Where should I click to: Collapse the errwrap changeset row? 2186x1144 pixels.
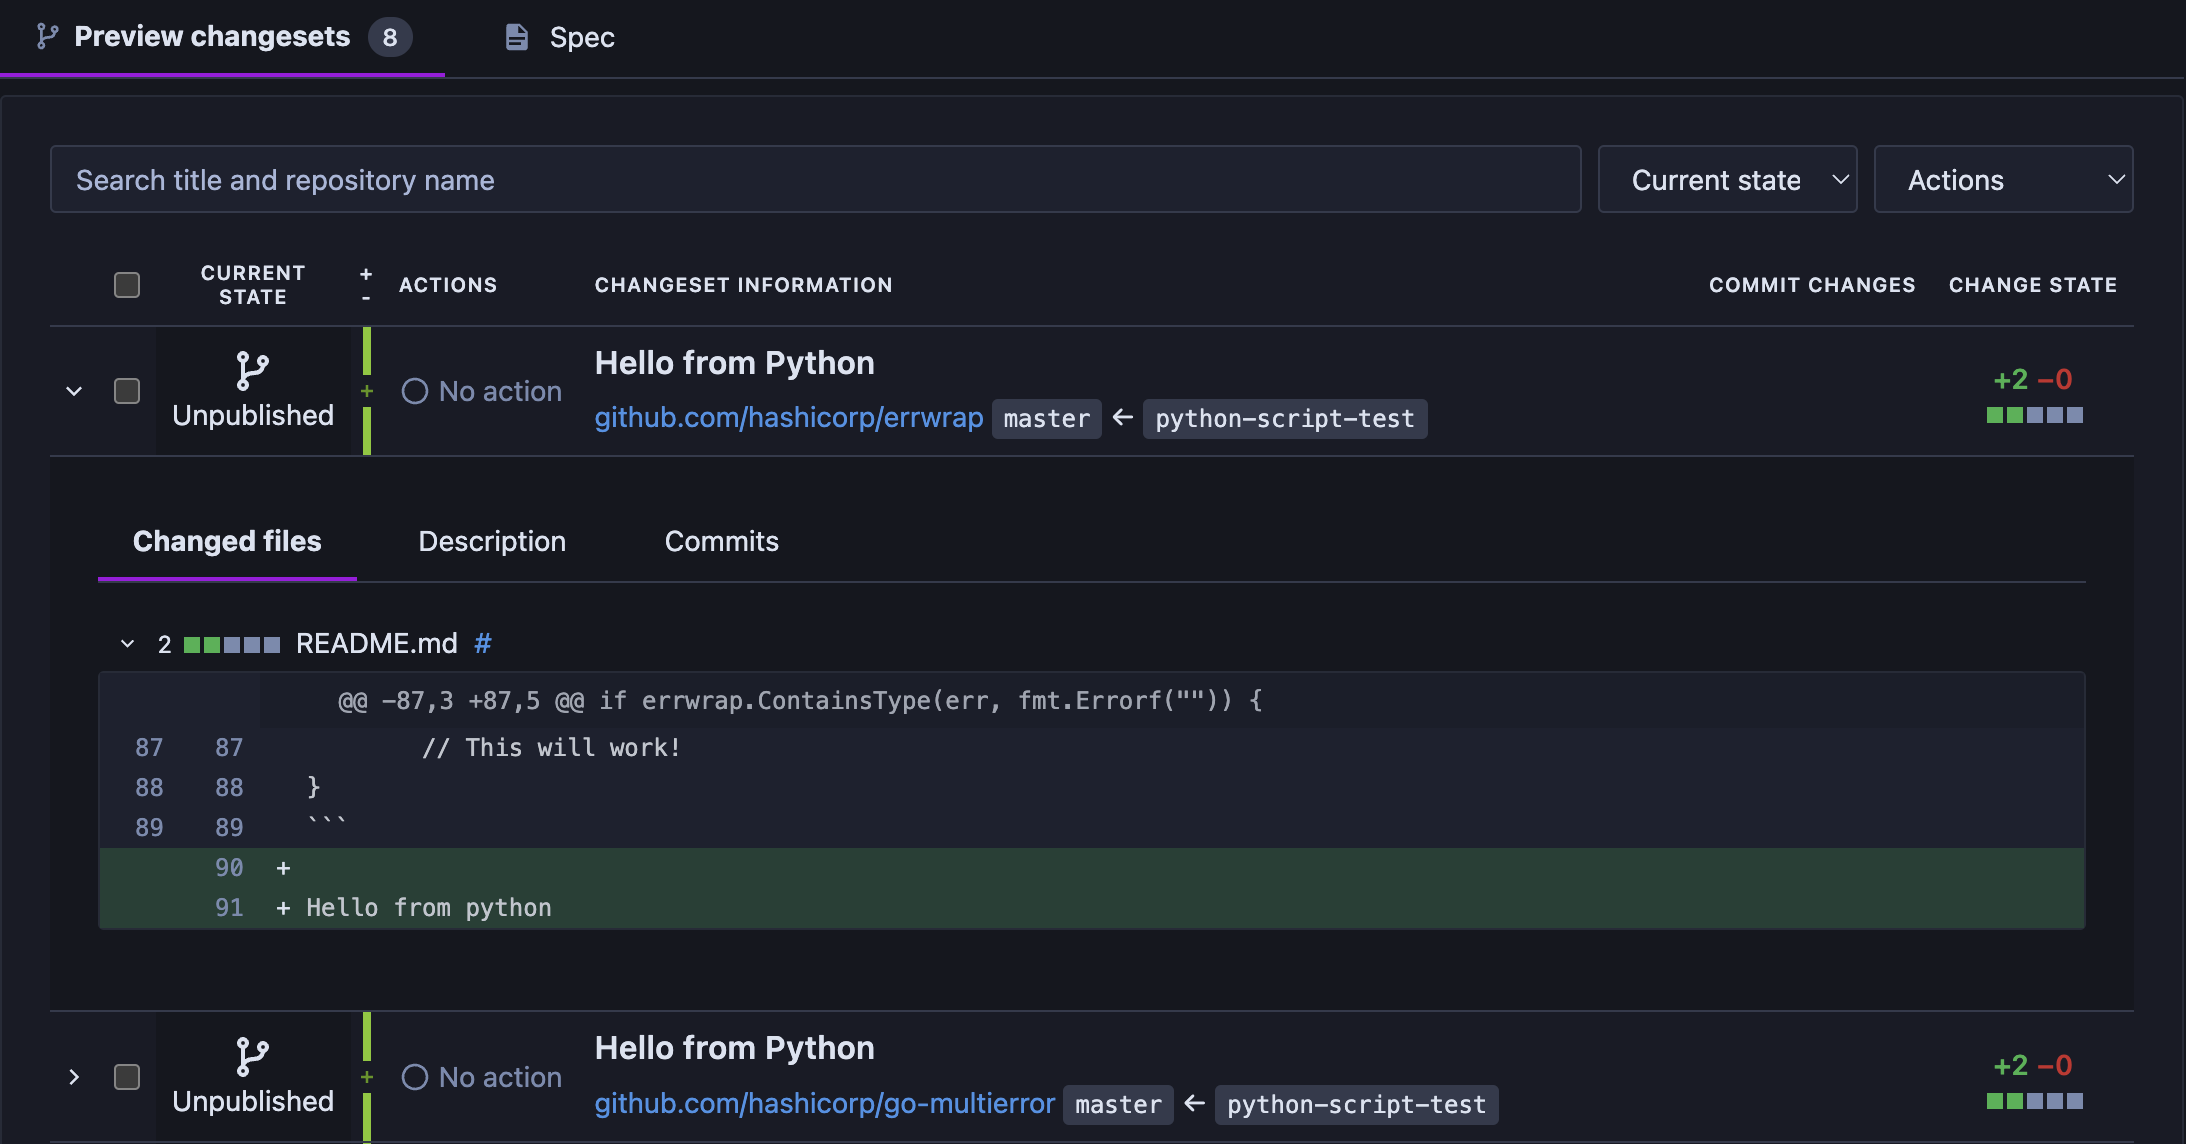coord(74,391)
